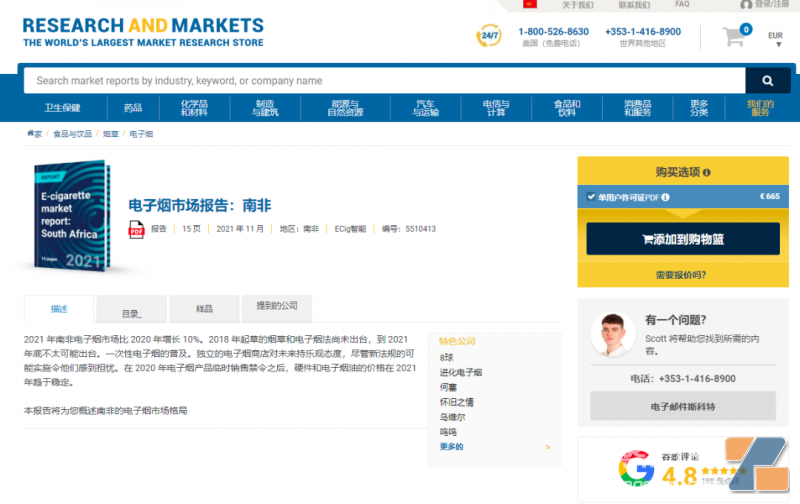Click the 登录/注册 link
The image size is (800, 504).
772,4
